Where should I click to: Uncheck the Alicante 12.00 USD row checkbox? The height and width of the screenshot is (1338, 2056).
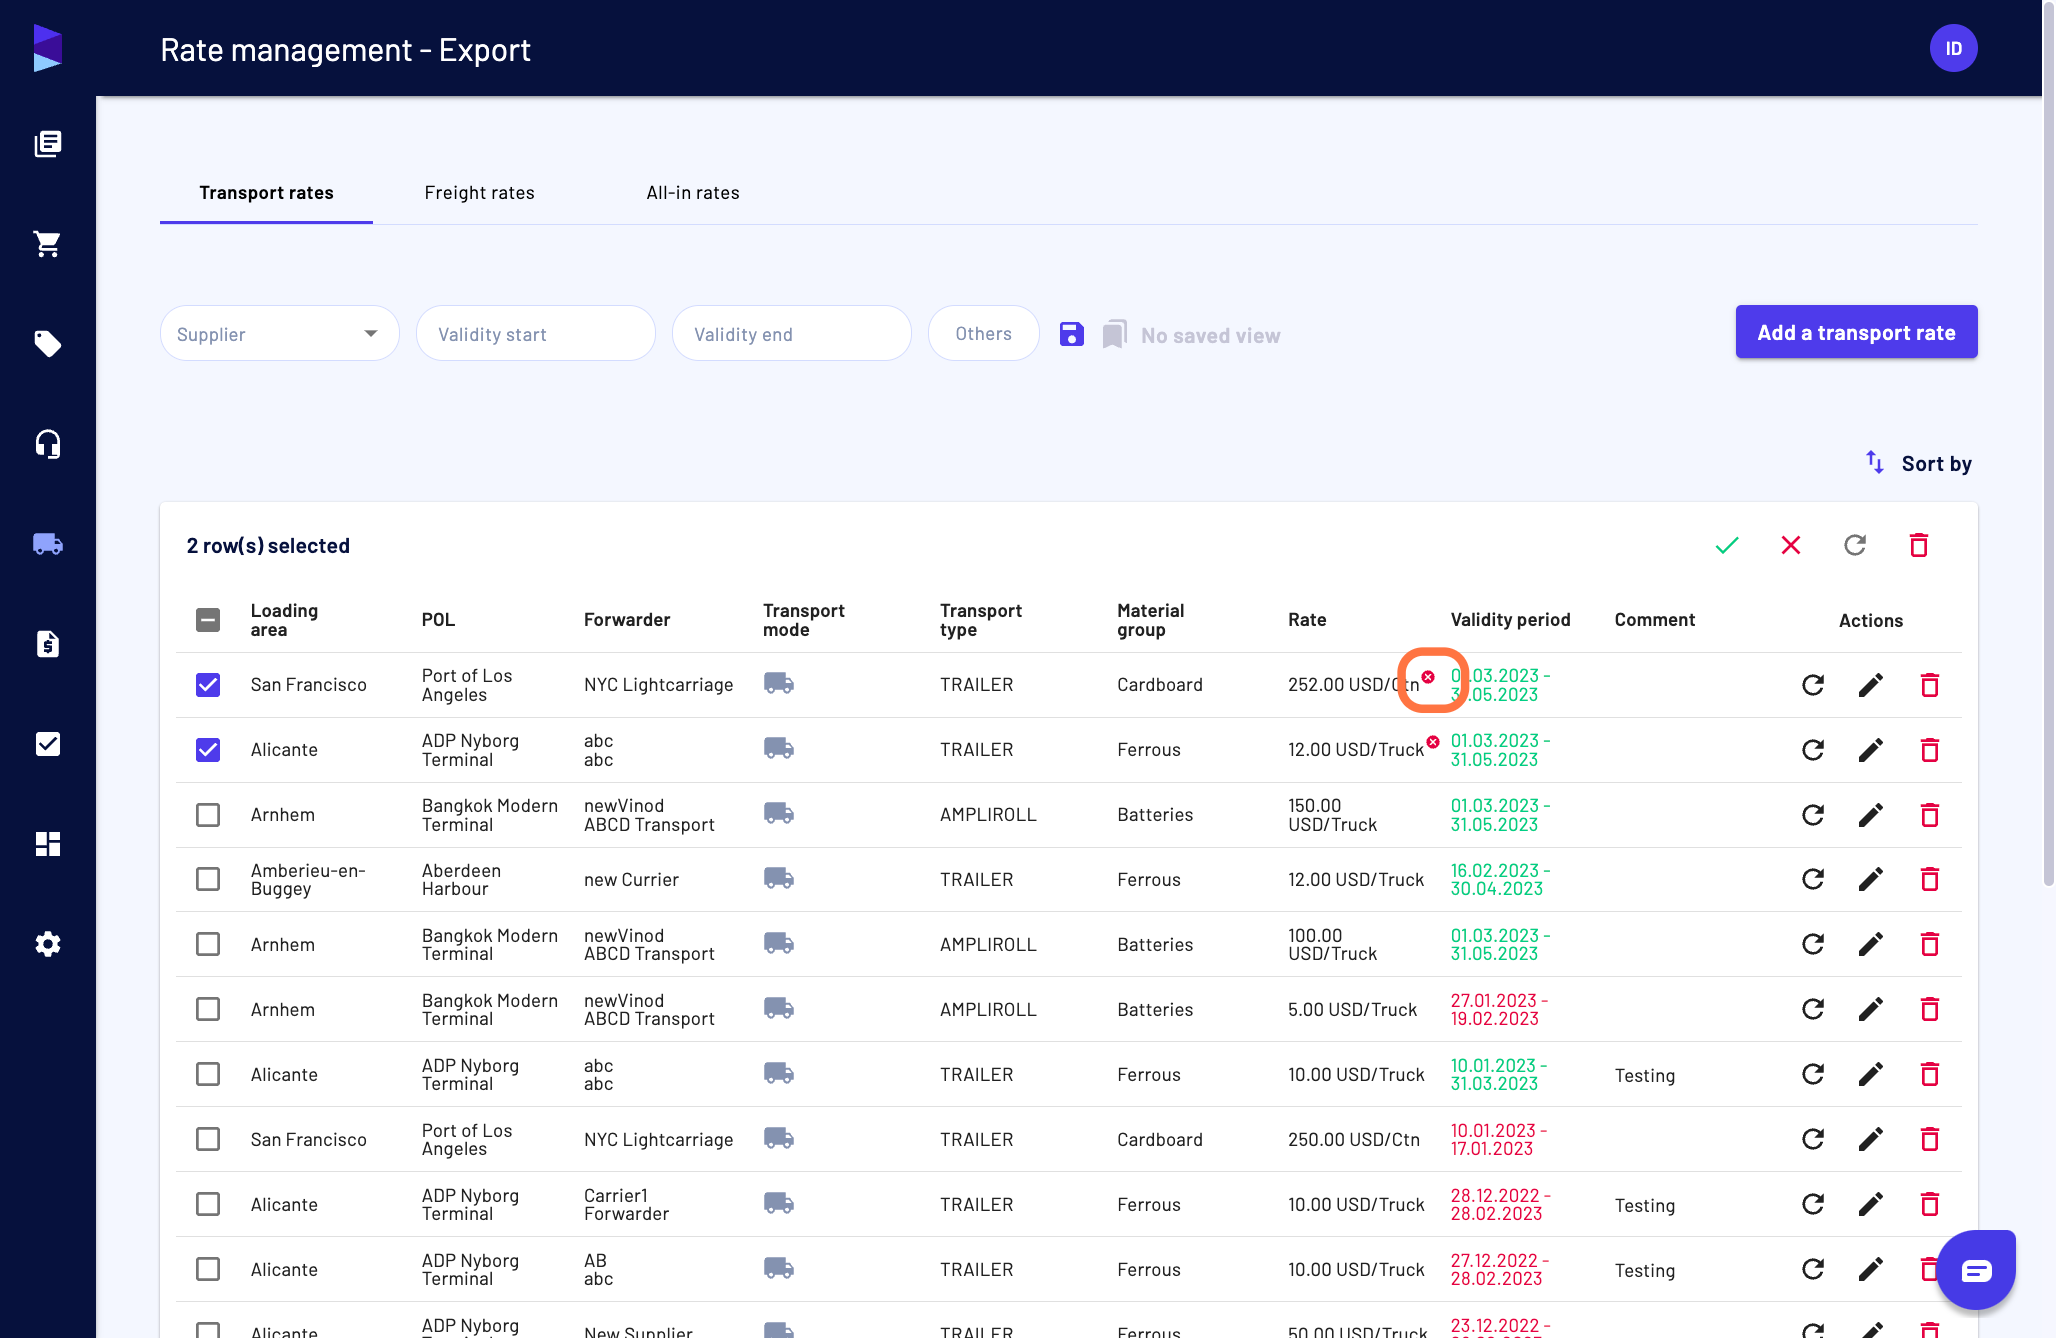[x=208, y=750]
